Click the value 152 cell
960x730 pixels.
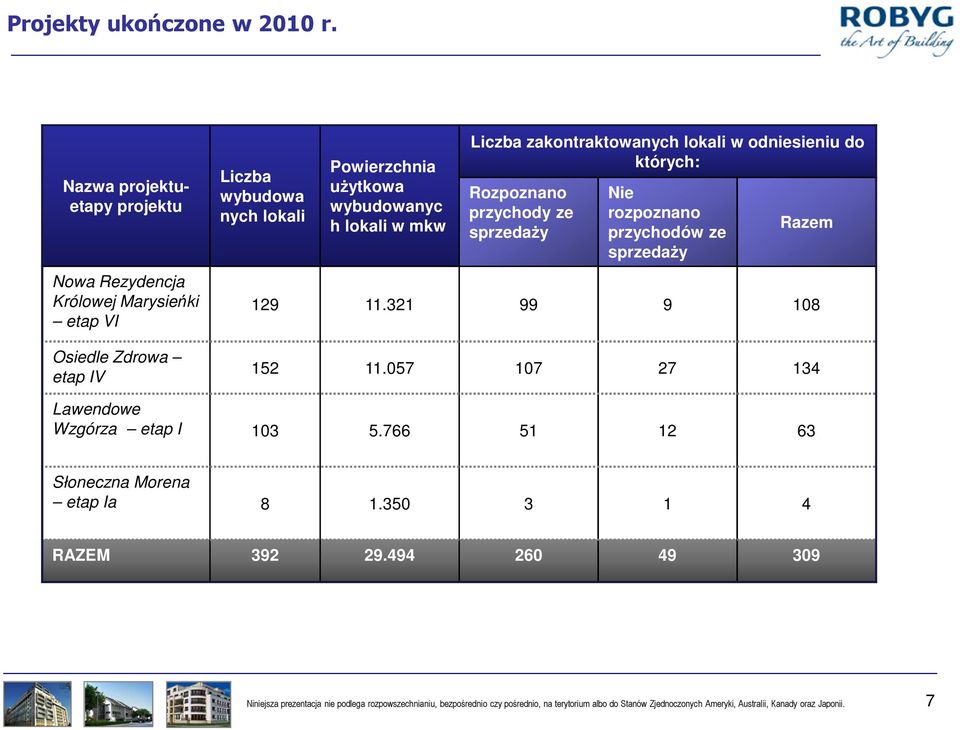pos(265,368)
